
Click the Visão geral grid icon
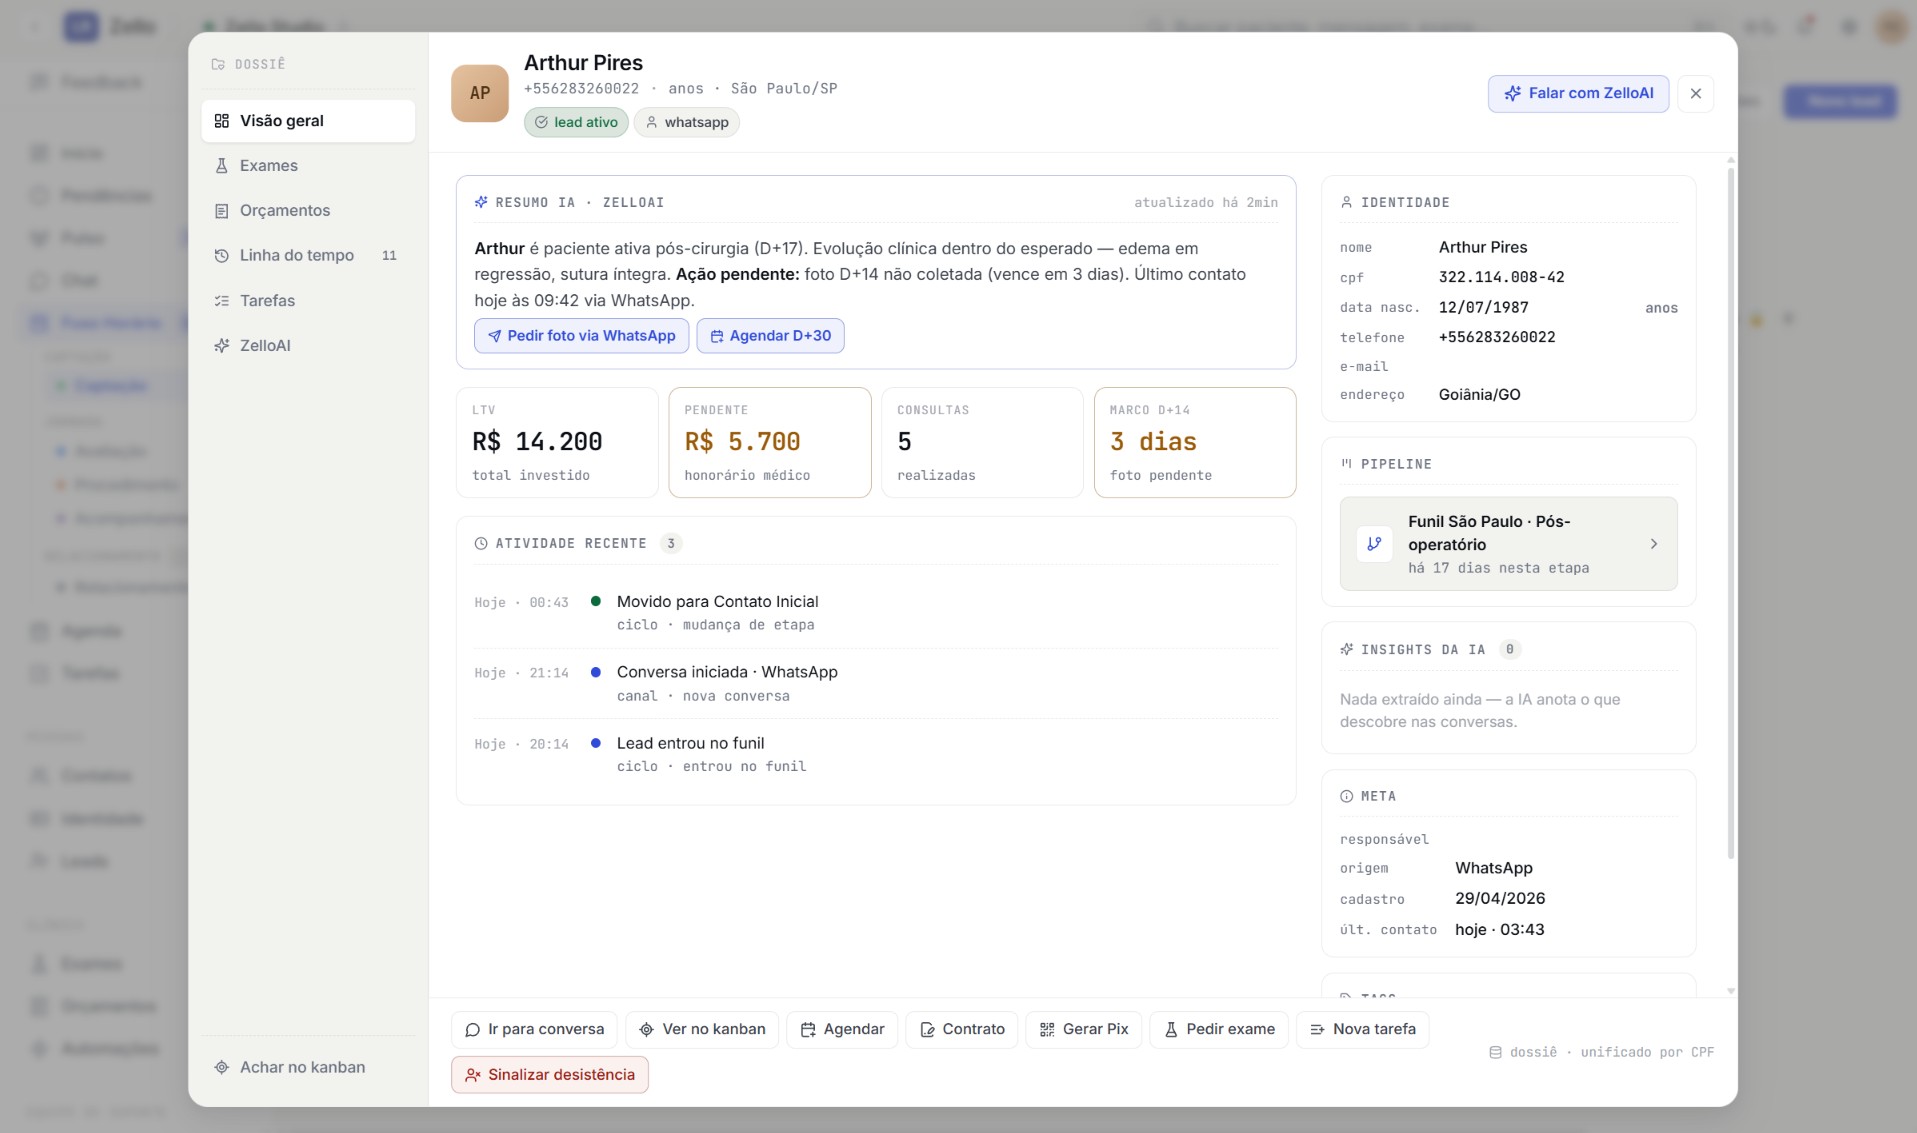(x=222, y=121)
